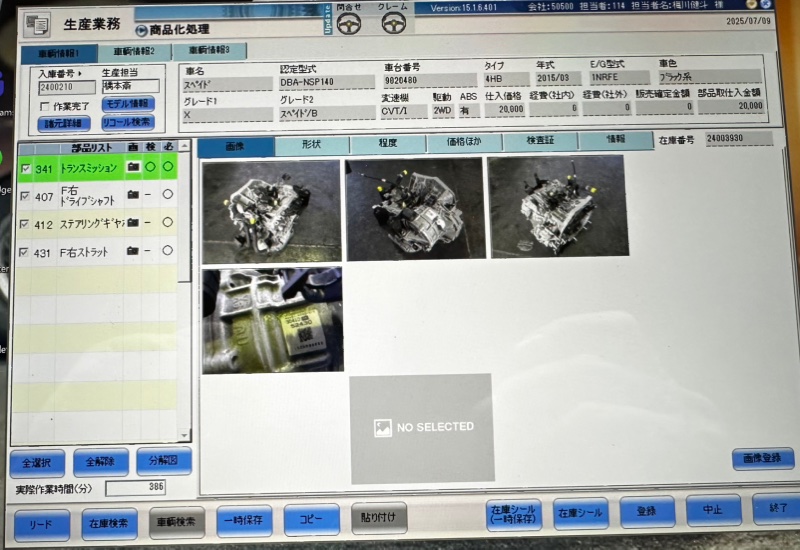Uncheck the checkbox for part 341 トランスミッション
Screen dimensions: 800x550
pyautogui.click(x=26, y=169)
